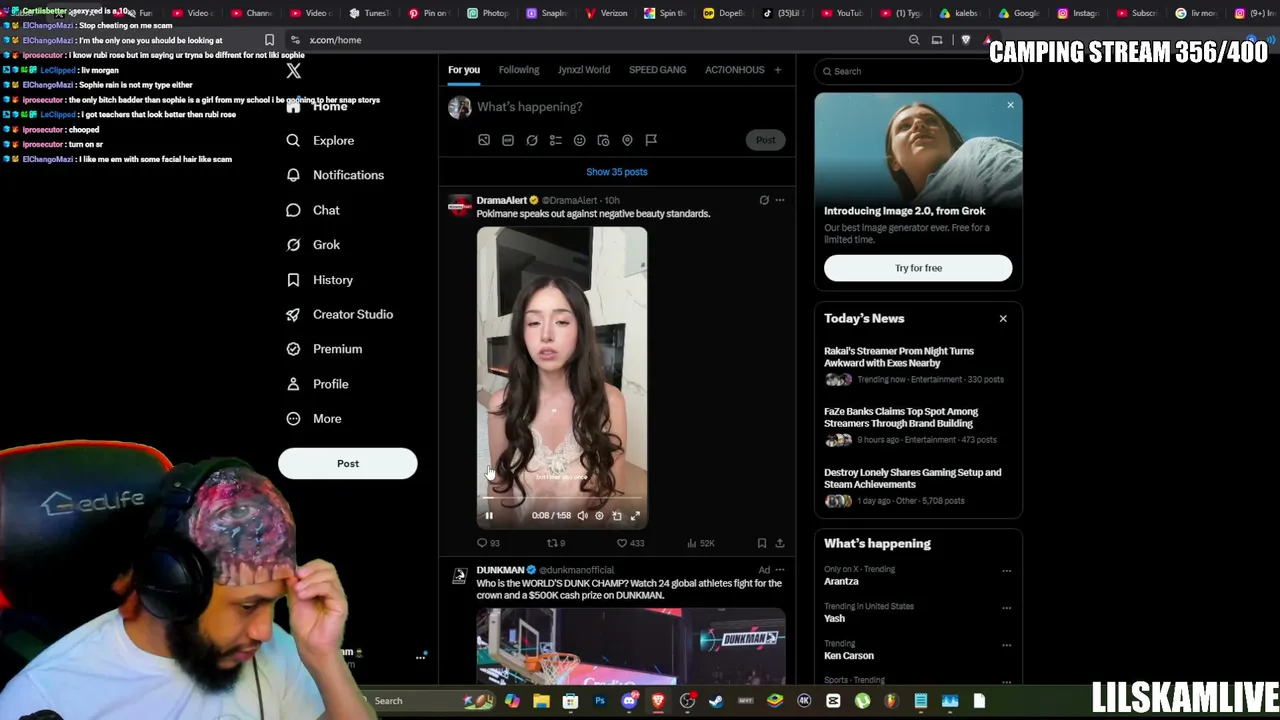Switch to the For you tab
The width and height of the screenshot is (1280, 720).
coord(464,70)
